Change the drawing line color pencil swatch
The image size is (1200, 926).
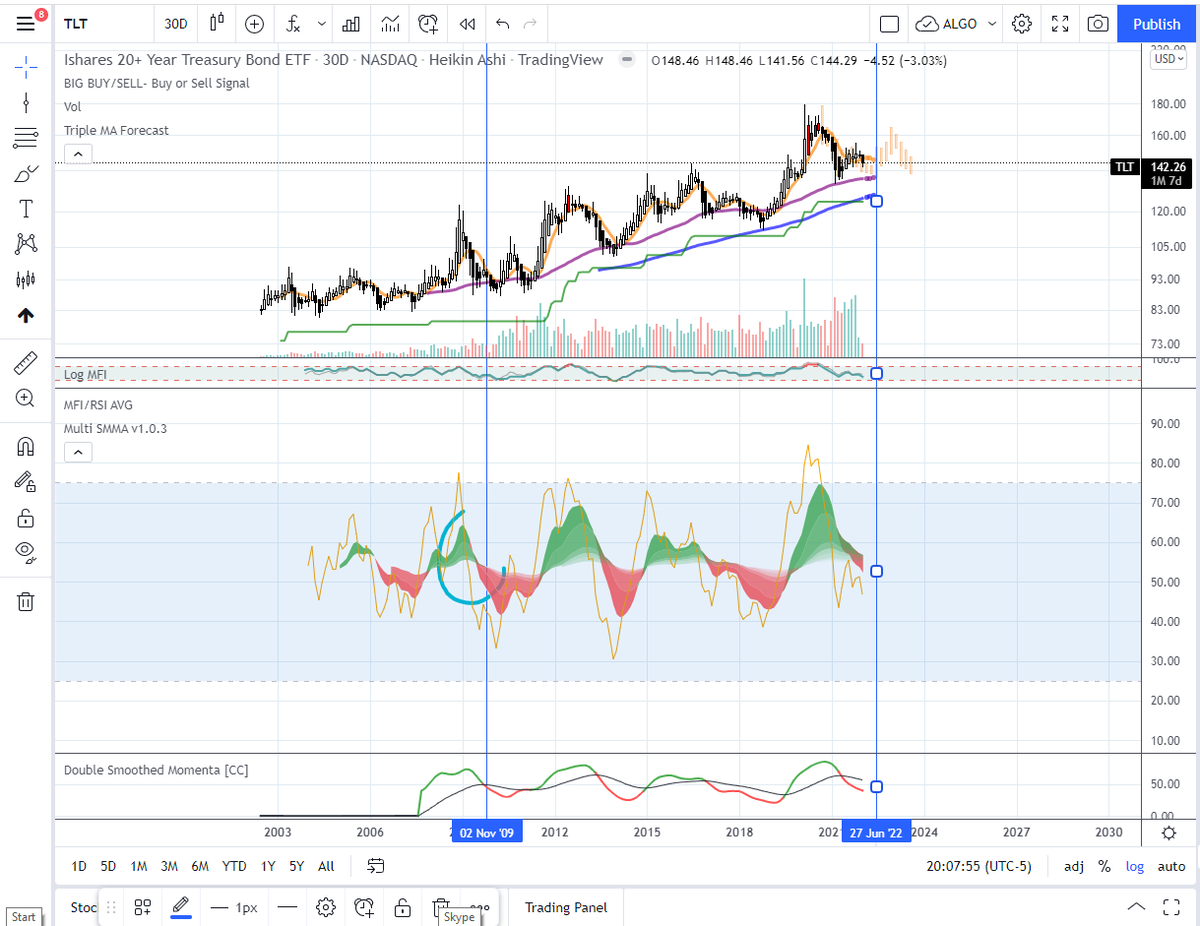pyautogui.click(x=181, y=908)
